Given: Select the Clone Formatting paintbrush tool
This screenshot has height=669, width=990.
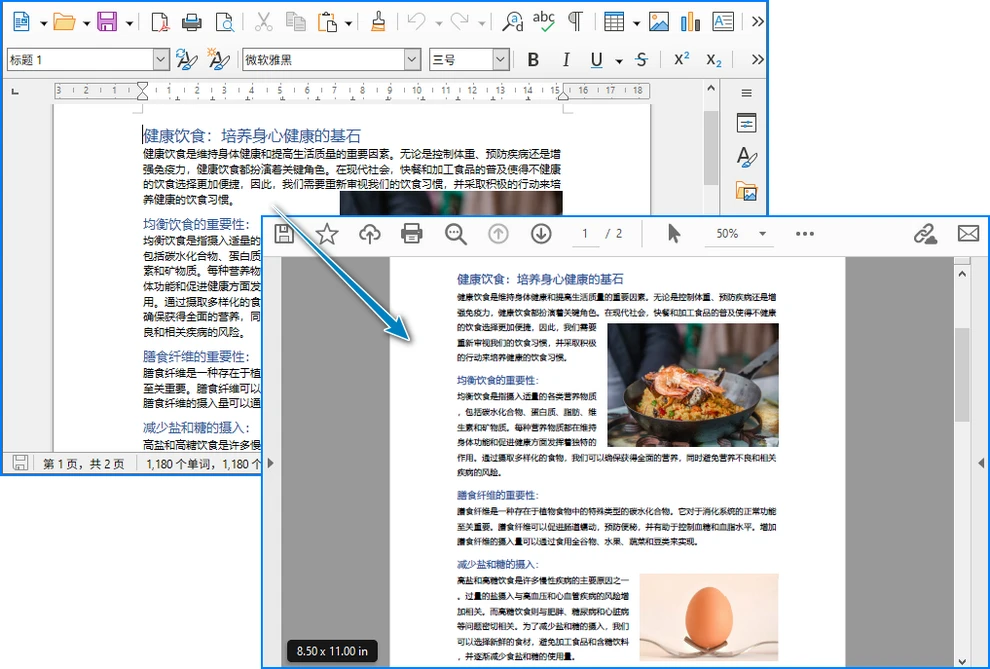Looking at the screenshot, I should 377,21.
